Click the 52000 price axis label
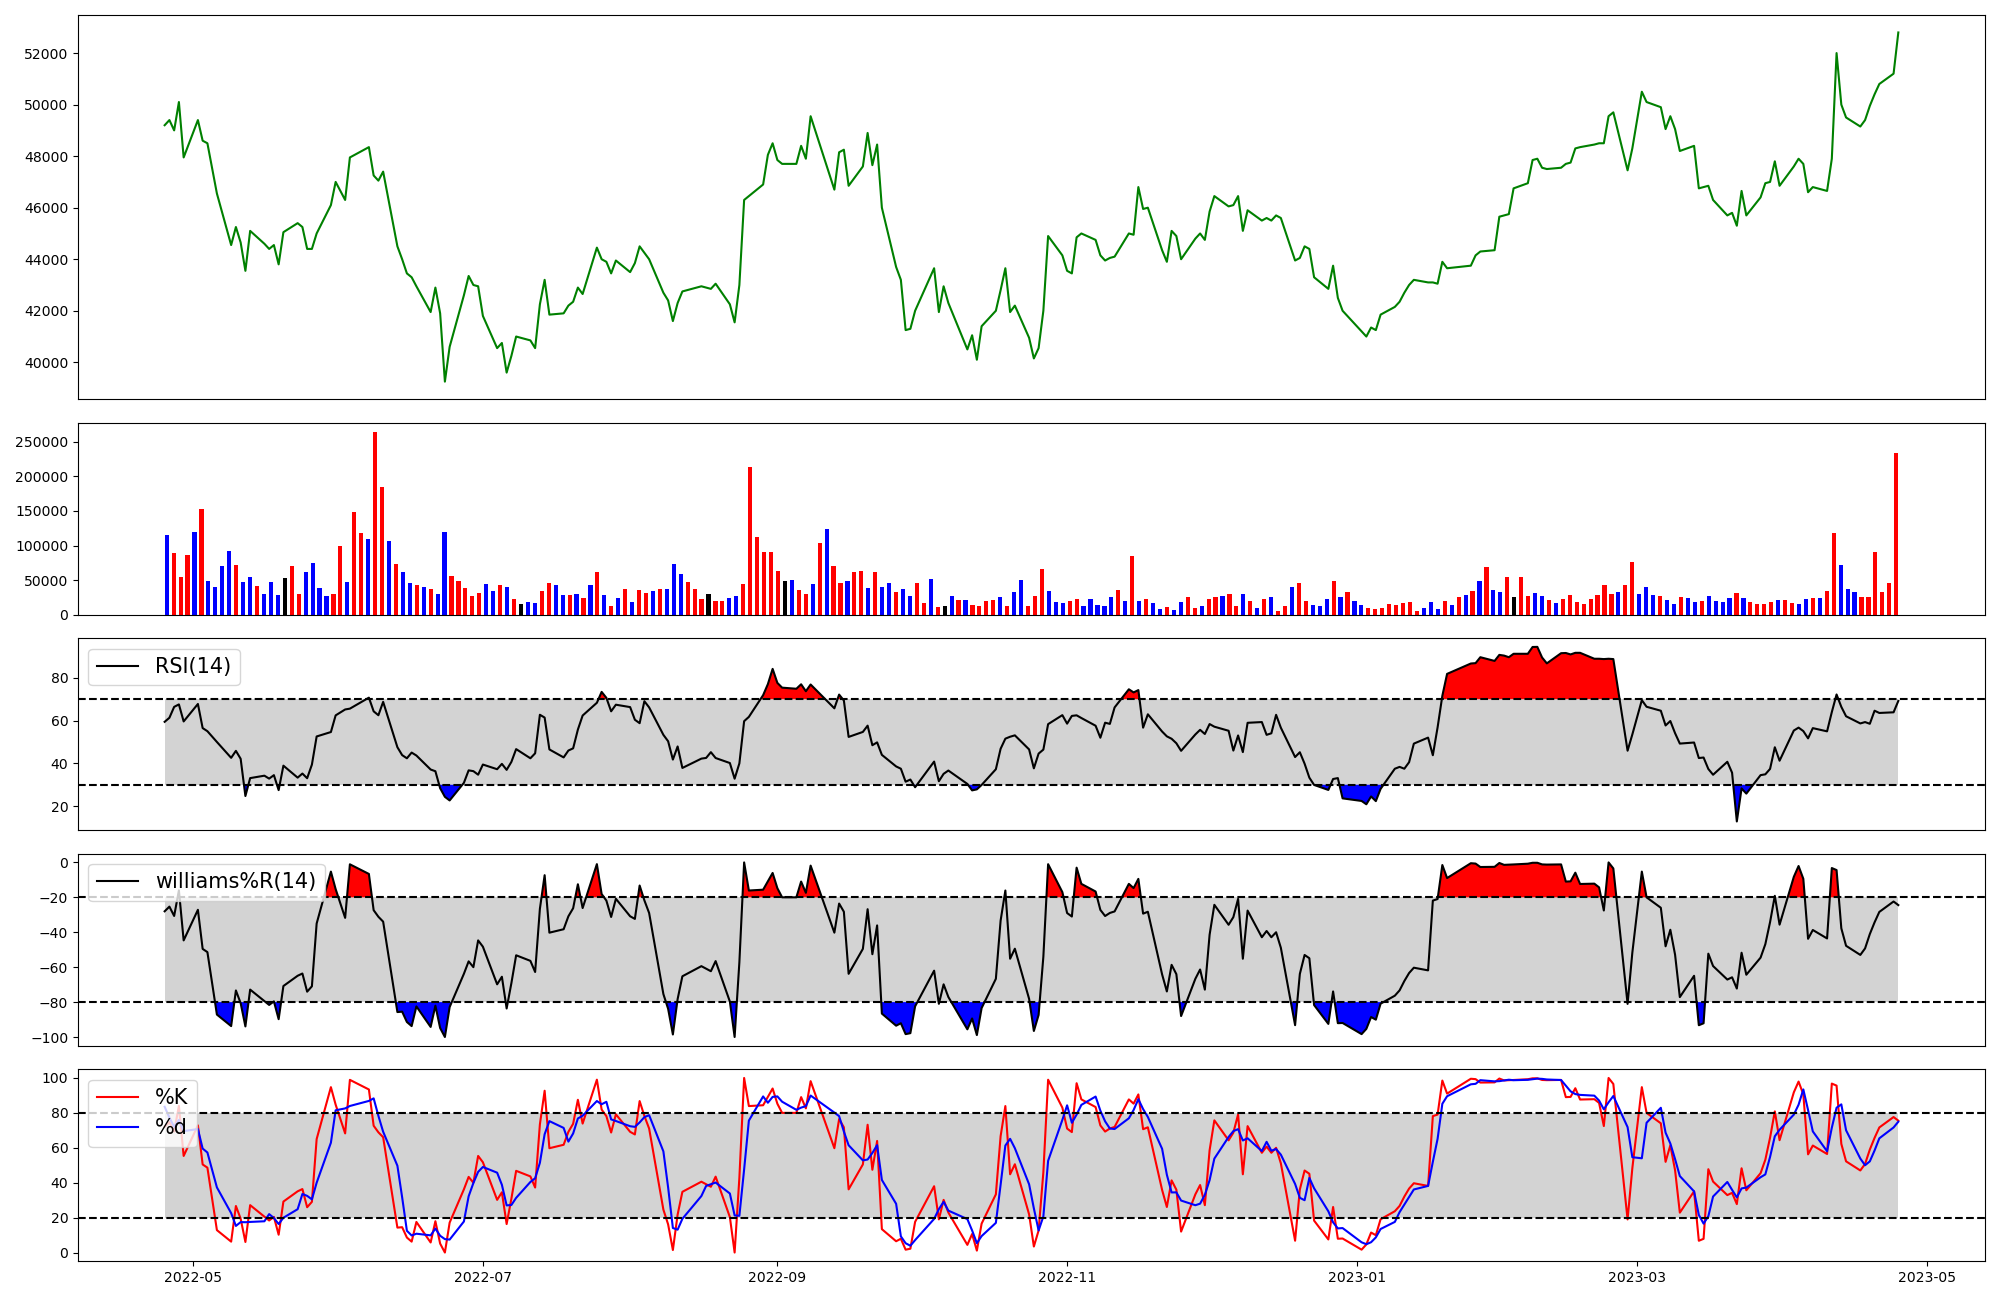 click(46, 54)
